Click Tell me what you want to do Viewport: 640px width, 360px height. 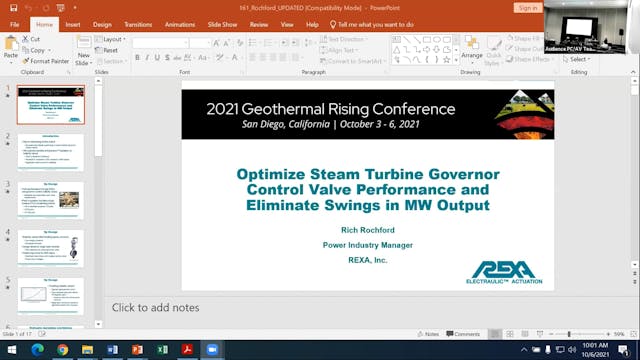[x=371, y=24]
